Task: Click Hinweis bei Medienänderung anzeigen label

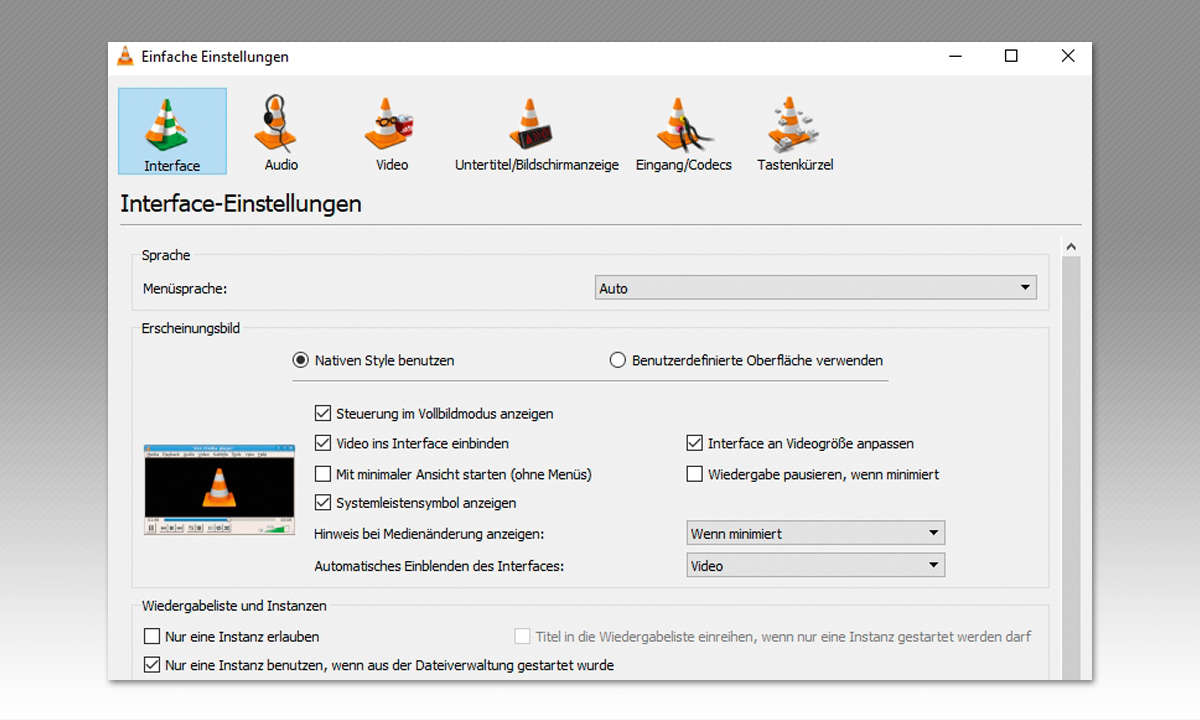Action: [430, 534]
